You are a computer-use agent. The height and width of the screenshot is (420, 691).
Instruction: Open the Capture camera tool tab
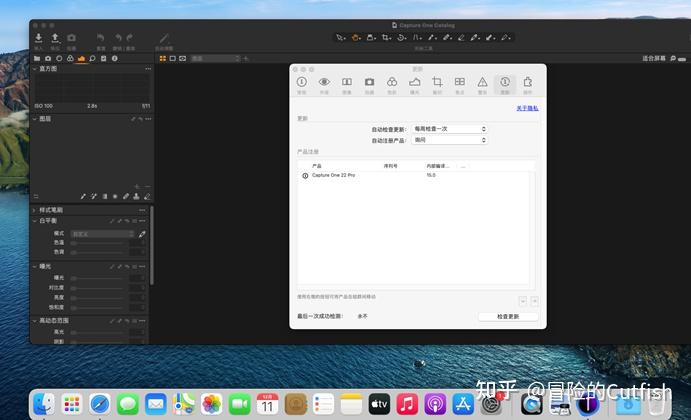point(48,58)
